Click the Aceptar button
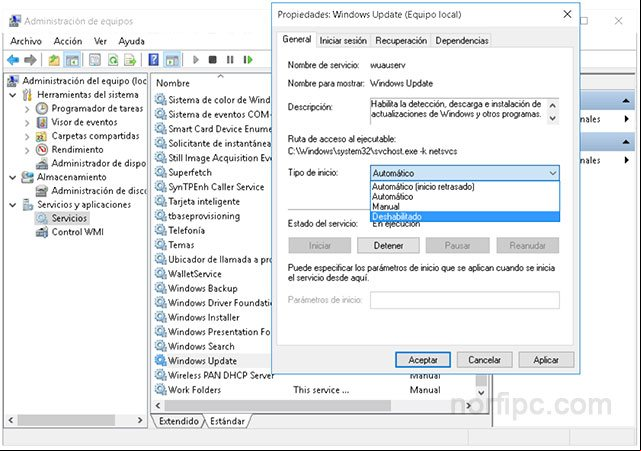 click(x=423, y=360)
